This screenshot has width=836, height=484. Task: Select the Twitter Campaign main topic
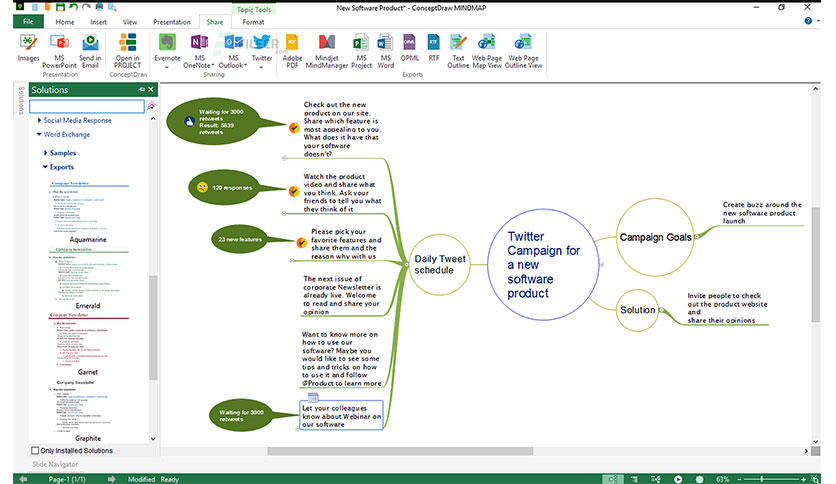tap(543, 264)
